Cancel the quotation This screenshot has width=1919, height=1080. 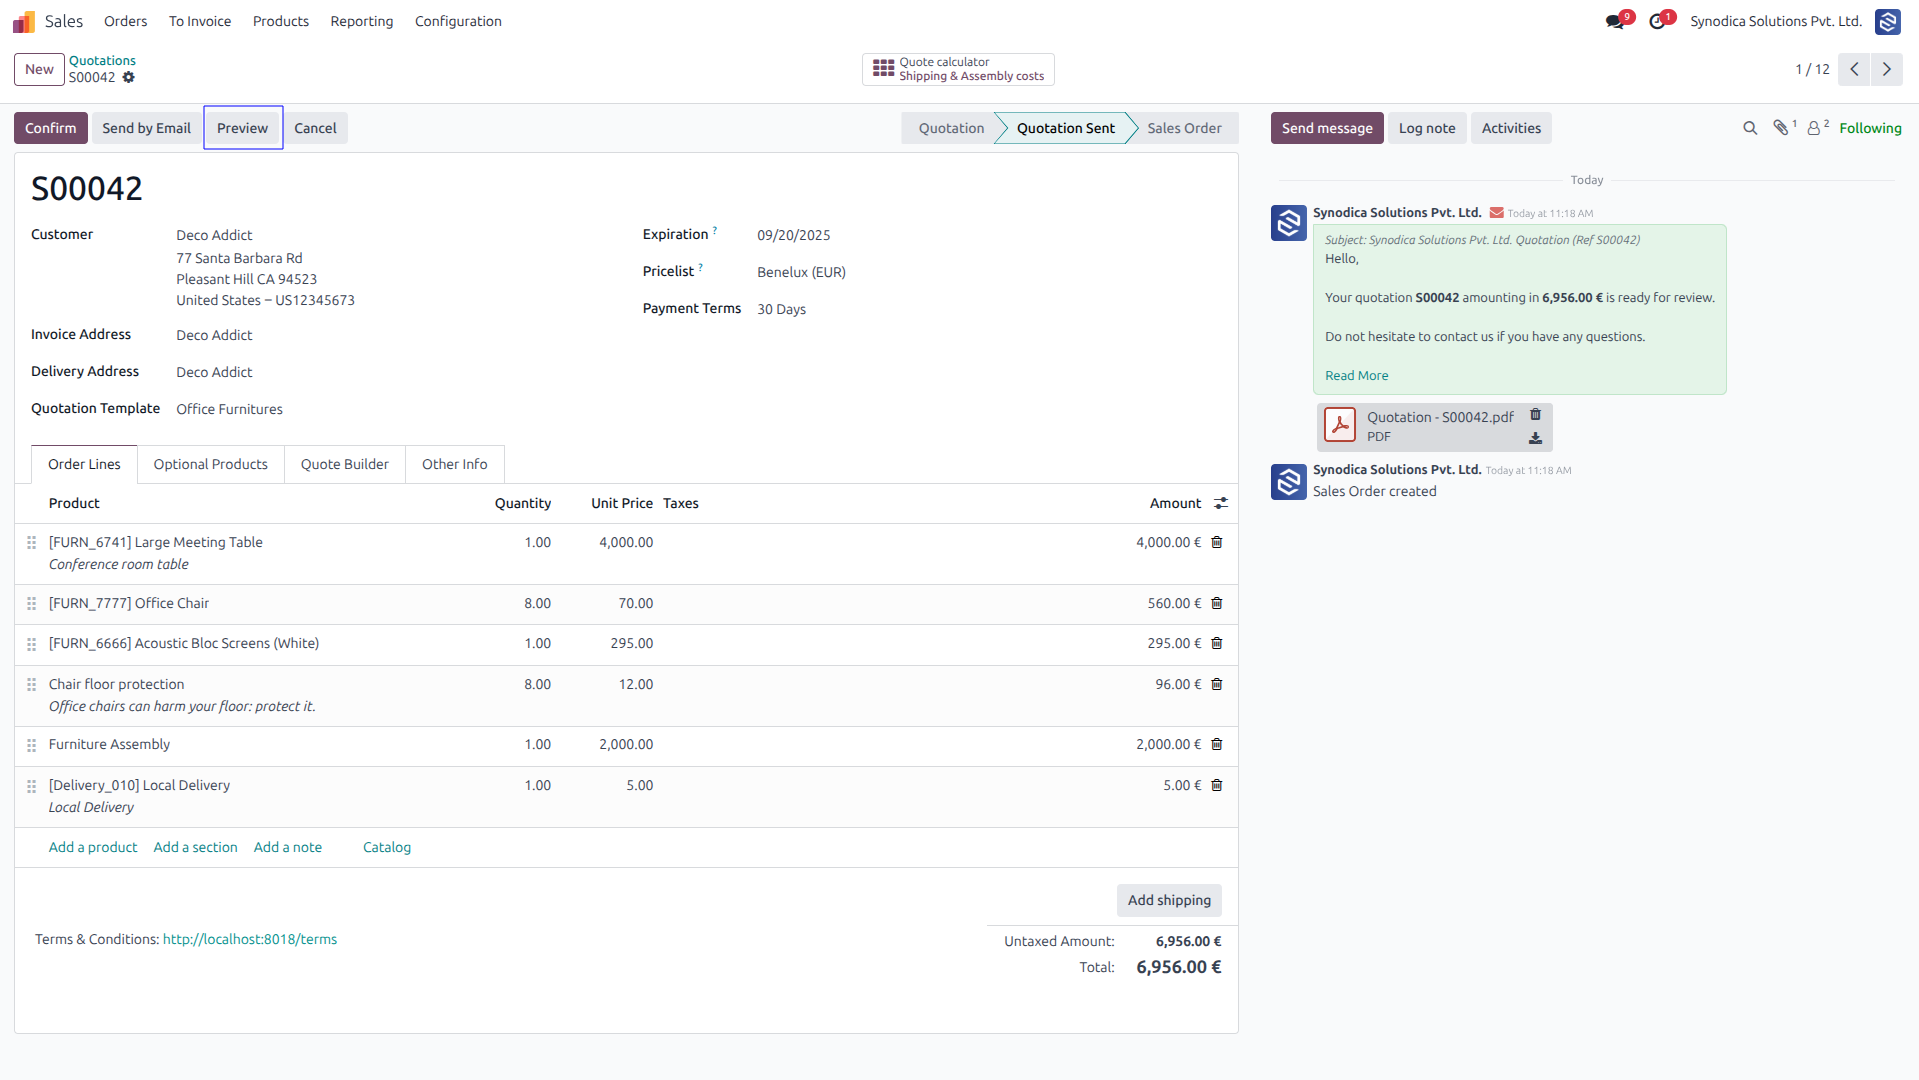(315, 128)
